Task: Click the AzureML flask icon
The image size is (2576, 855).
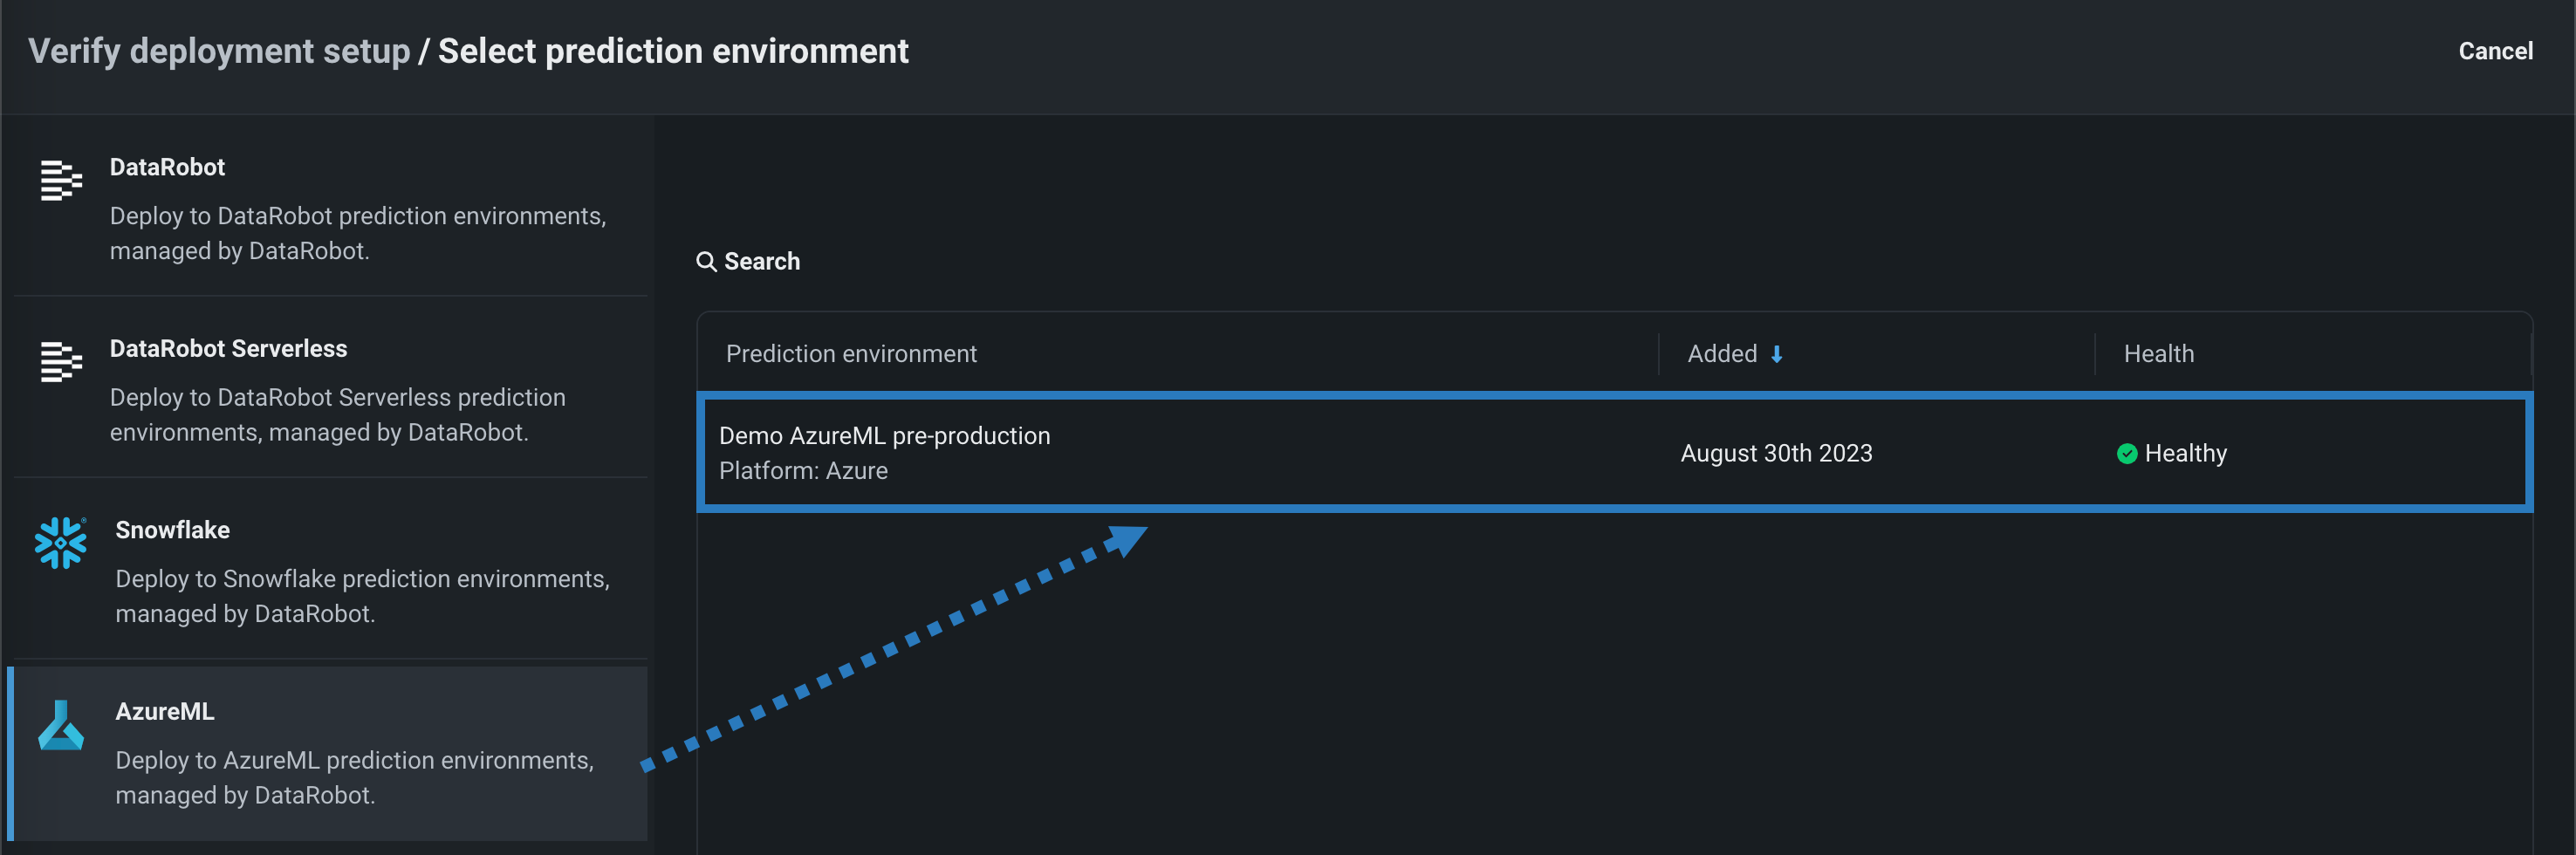Action: 60,725
